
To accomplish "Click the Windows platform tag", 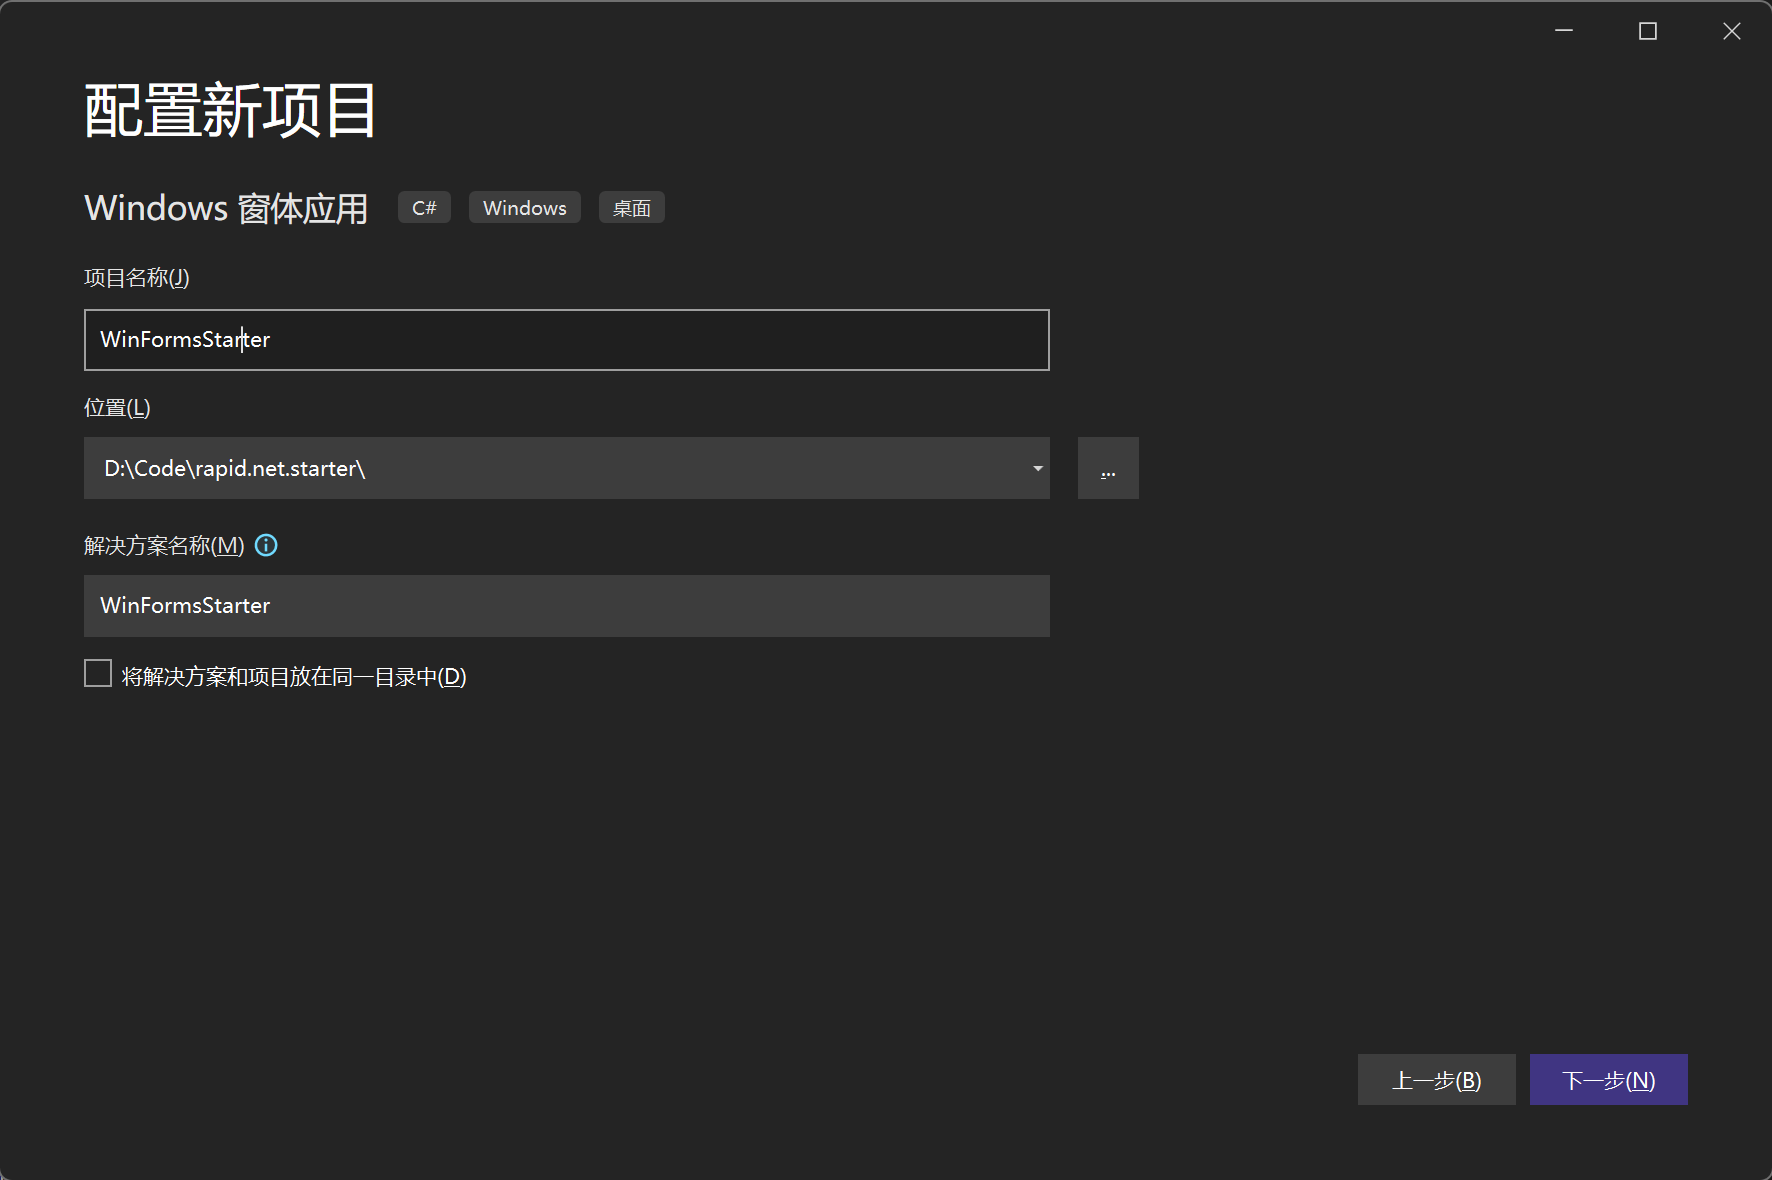I will click(x=524, y=208).
